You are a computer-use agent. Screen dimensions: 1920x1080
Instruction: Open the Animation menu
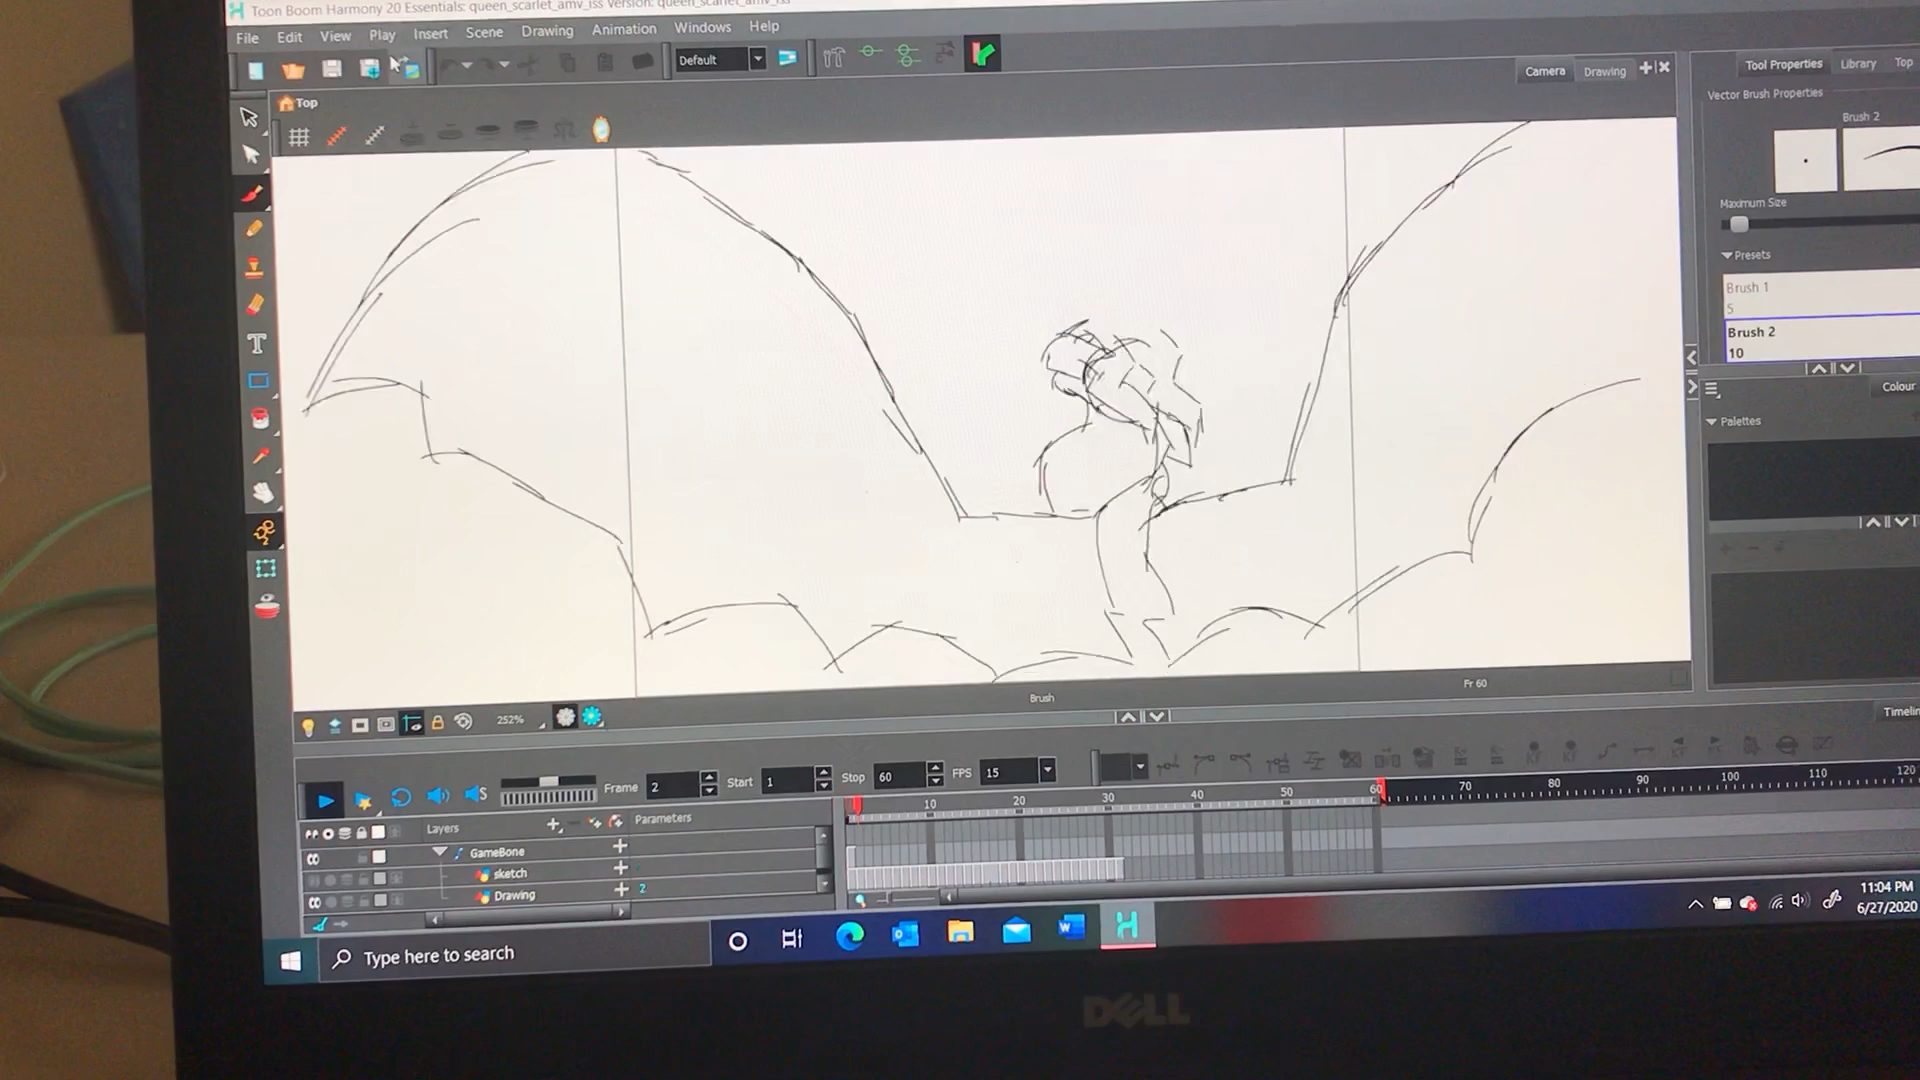tap(624, 29)
